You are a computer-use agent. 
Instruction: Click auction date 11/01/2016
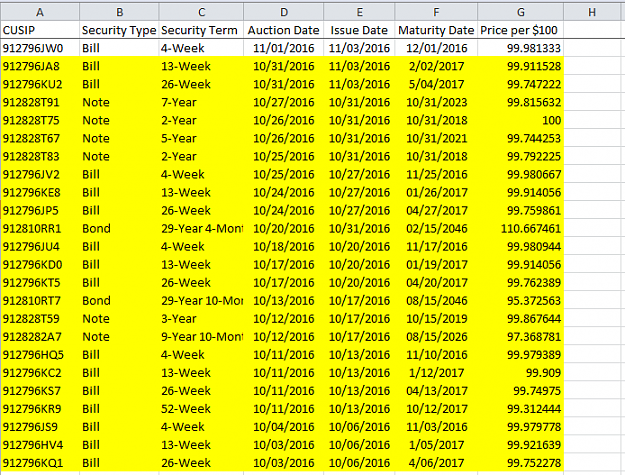[x=284, y=48]
